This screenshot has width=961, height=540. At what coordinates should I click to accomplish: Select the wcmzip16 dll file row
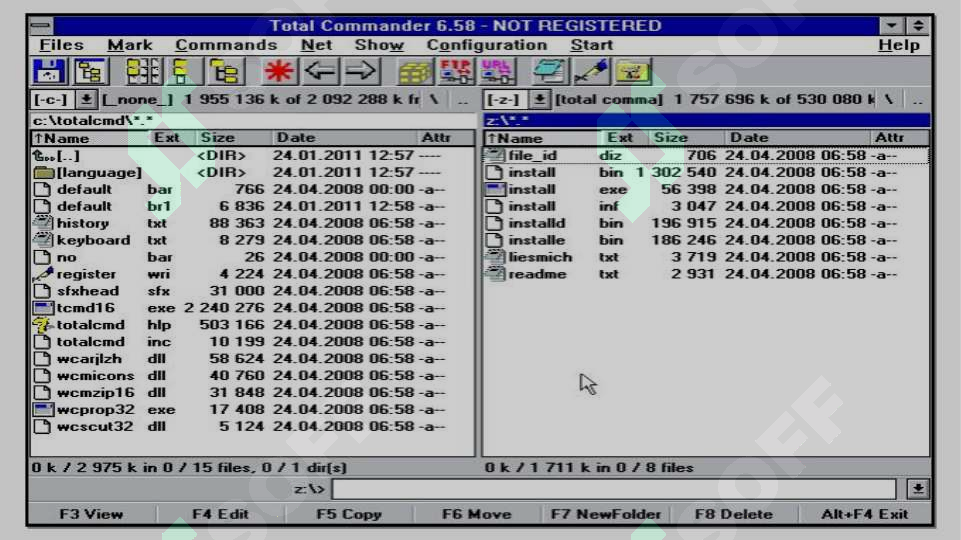click(x=252, y=392)
